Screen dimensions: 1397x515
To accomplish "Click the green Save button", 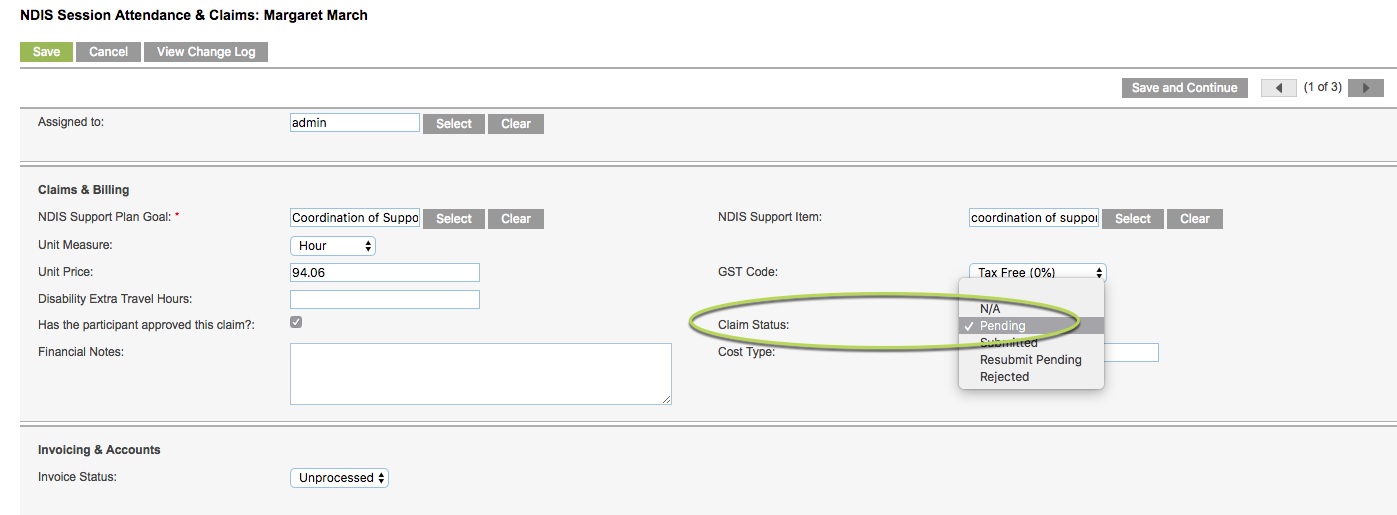I will [x=46, y=52].
